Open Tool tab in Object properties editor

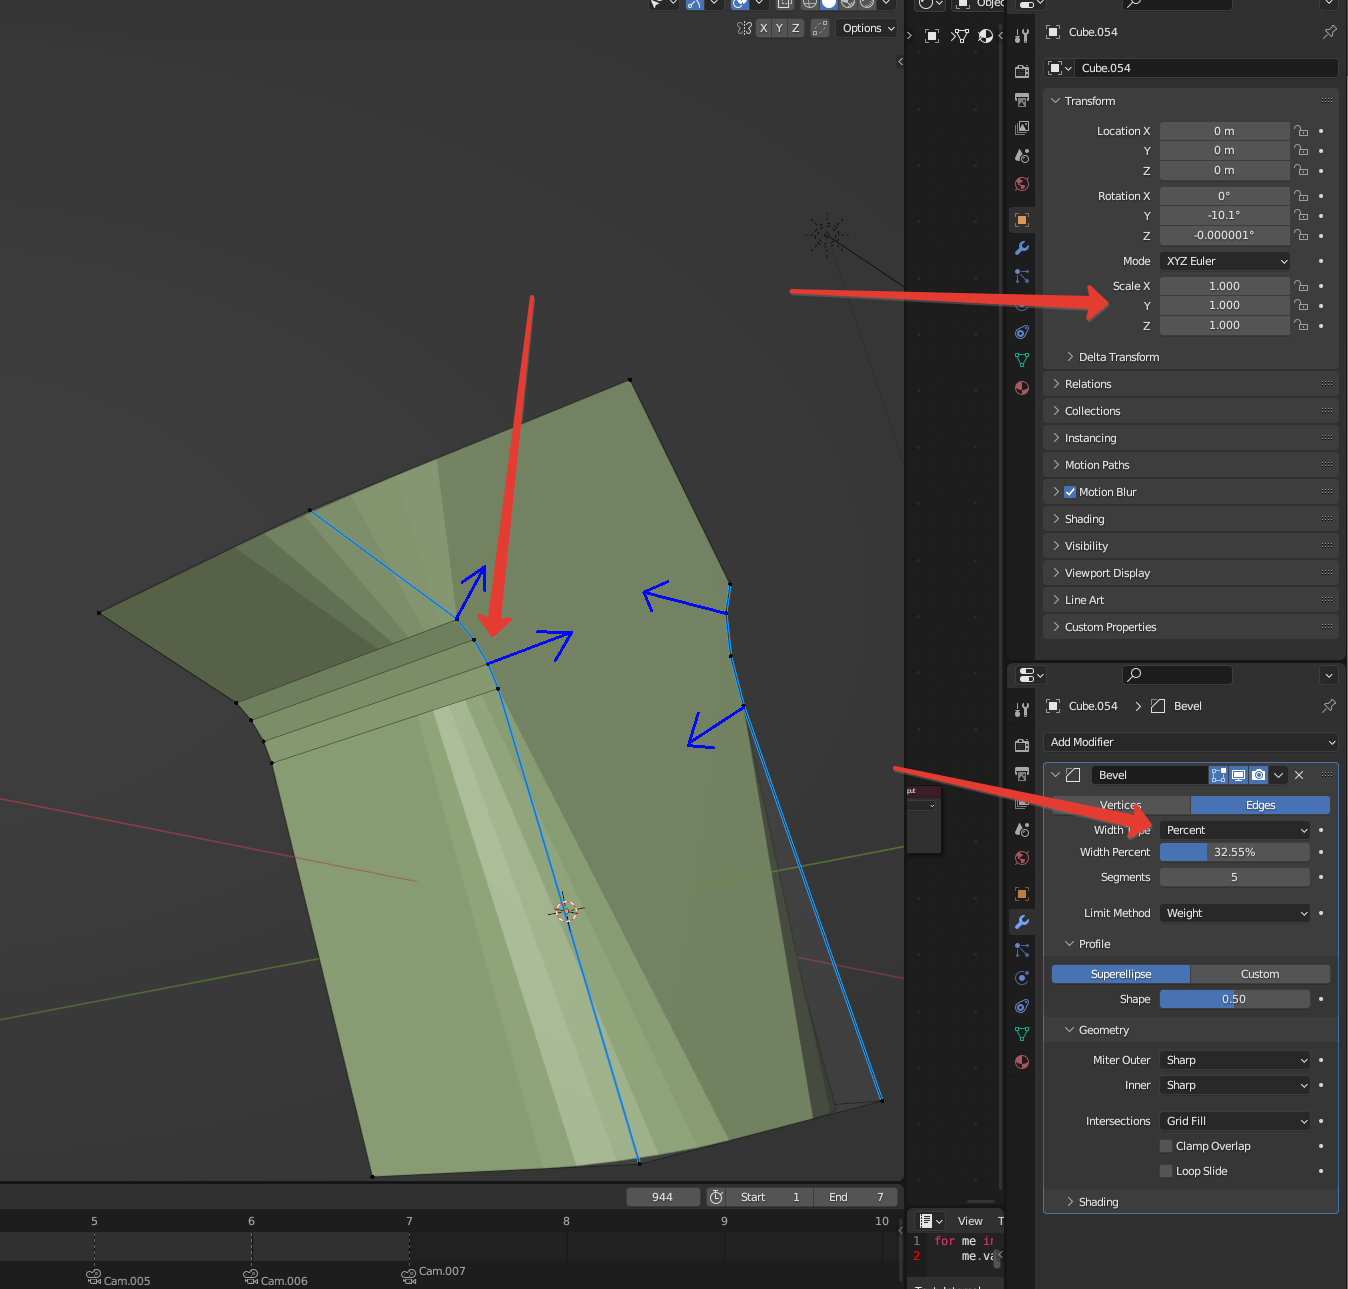(1022, 36)
